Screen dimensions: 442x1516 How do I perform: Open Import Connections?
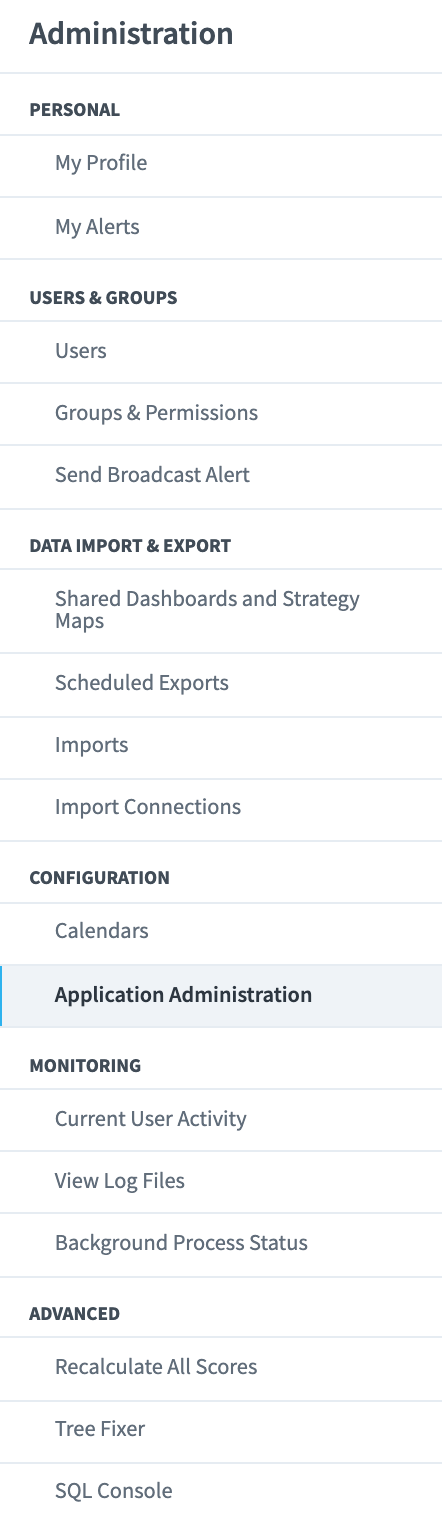pos(221,807)
